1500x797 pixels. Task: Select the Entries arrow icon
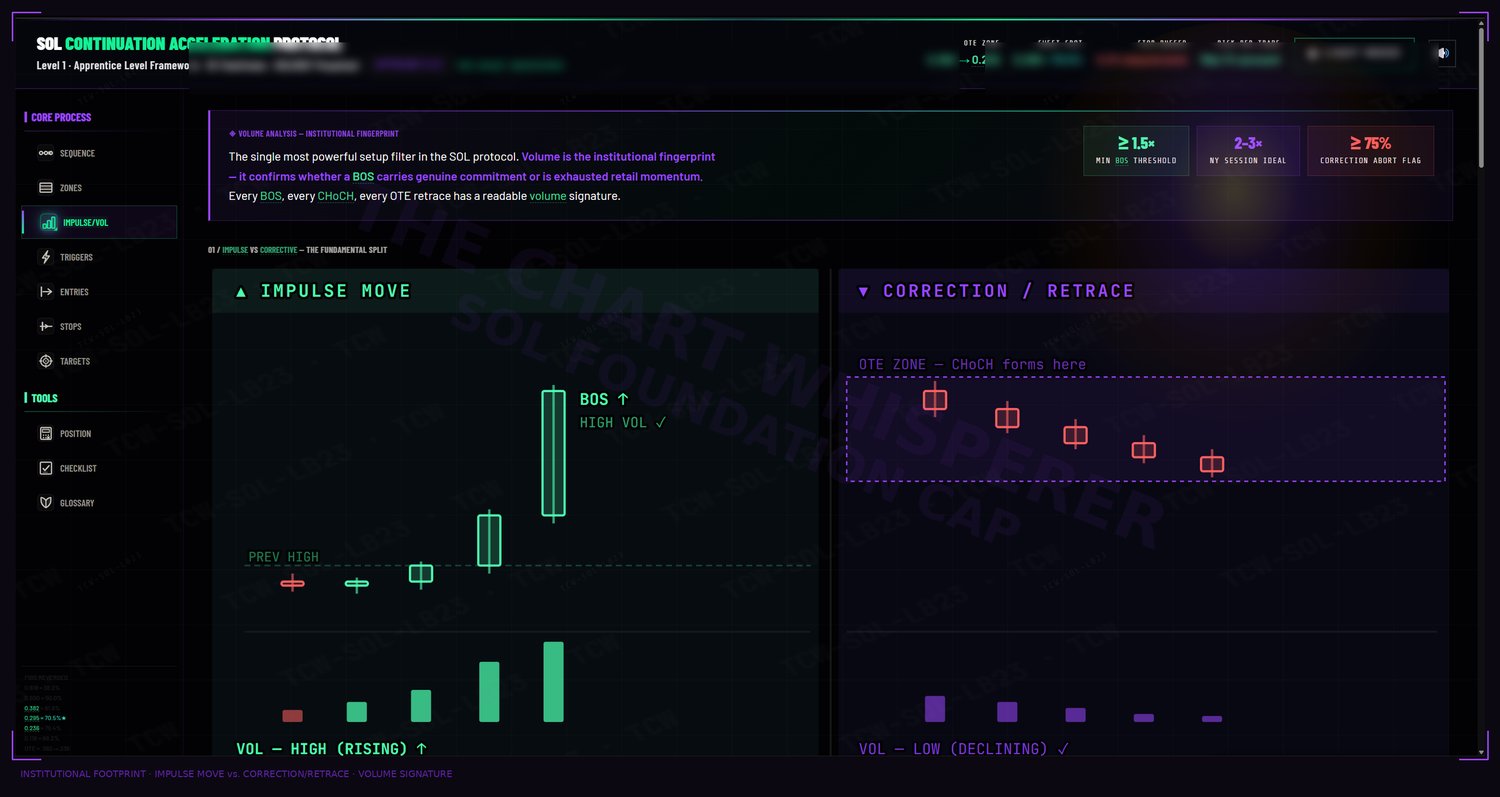[x=46, y=292]
